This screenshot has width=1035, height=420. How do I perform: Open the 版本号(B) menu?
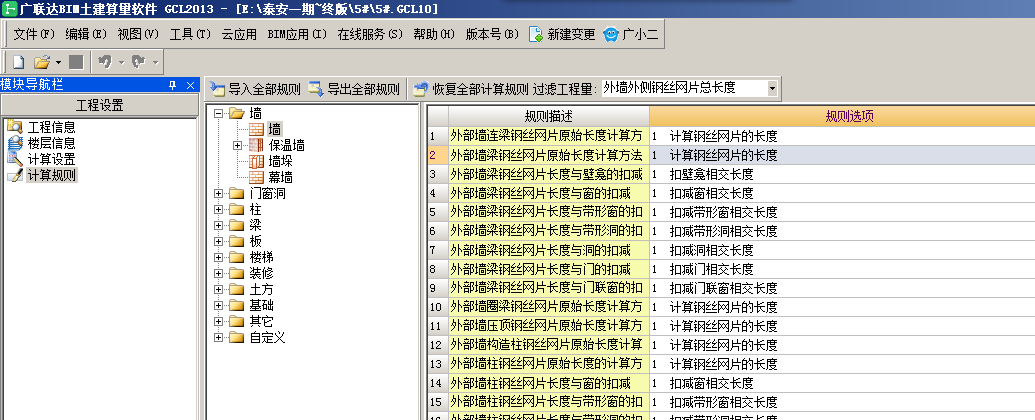tap(492, 34)
